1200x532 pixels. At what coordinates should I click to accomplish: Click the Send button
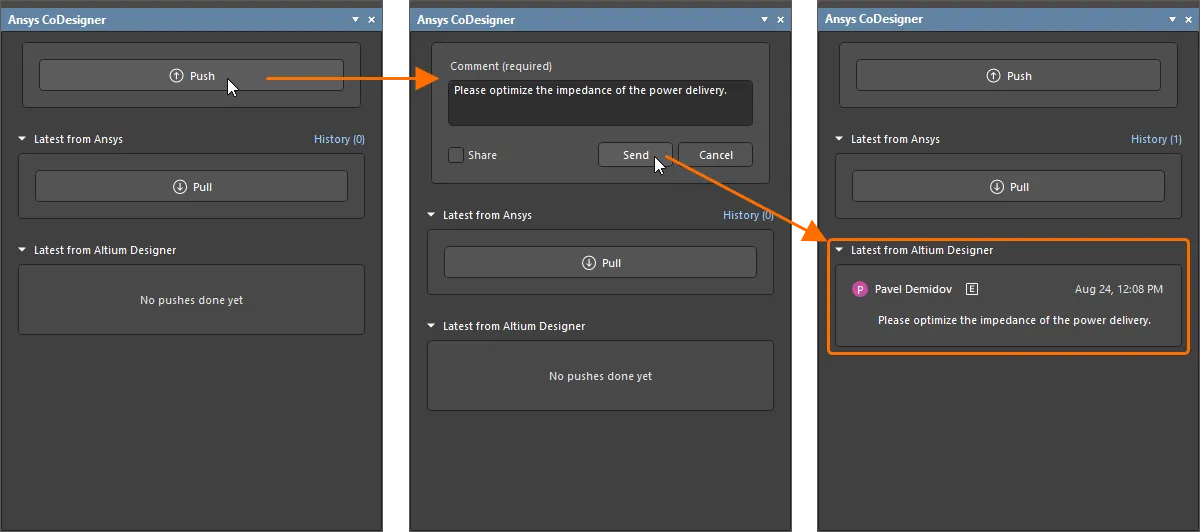coord(635,155)
